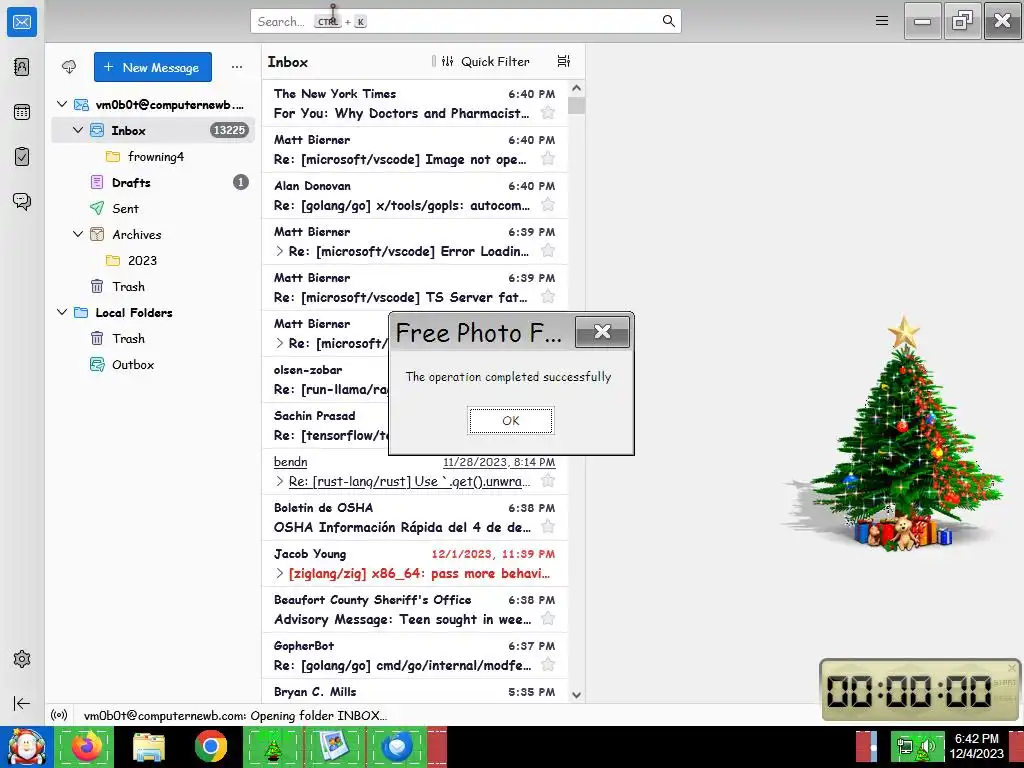Viewport: 1024px width, 768px height.
Task: Expand Jacob Young's ziglang thread
Action: click(x=280, y=573)
